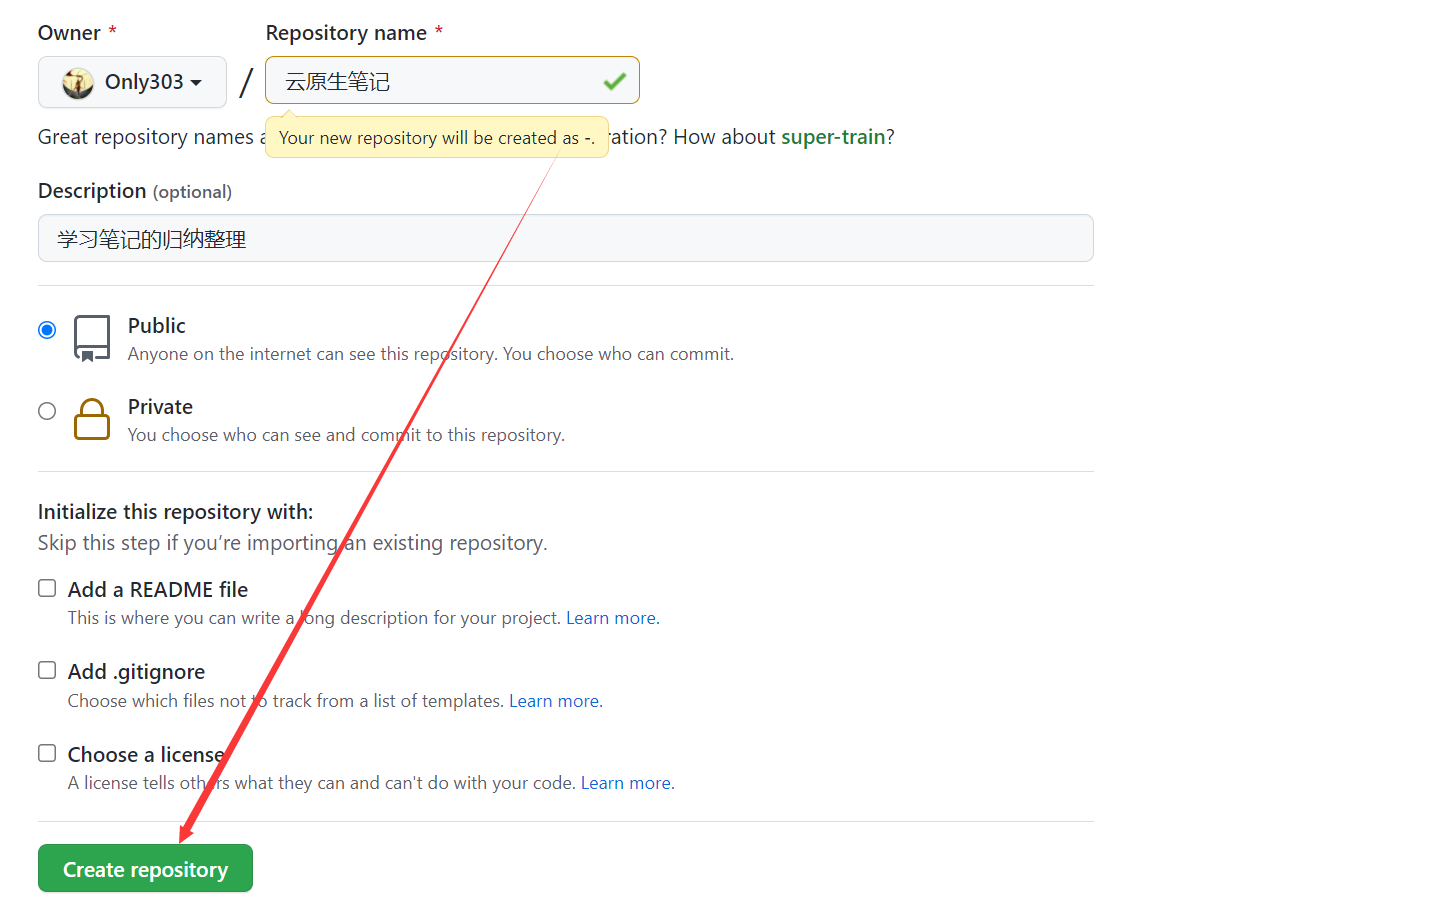Image resolution: width=1439 pixels, height=912 pixels.
Task: Select the Public visibility radio button
Action: point(47,330)
